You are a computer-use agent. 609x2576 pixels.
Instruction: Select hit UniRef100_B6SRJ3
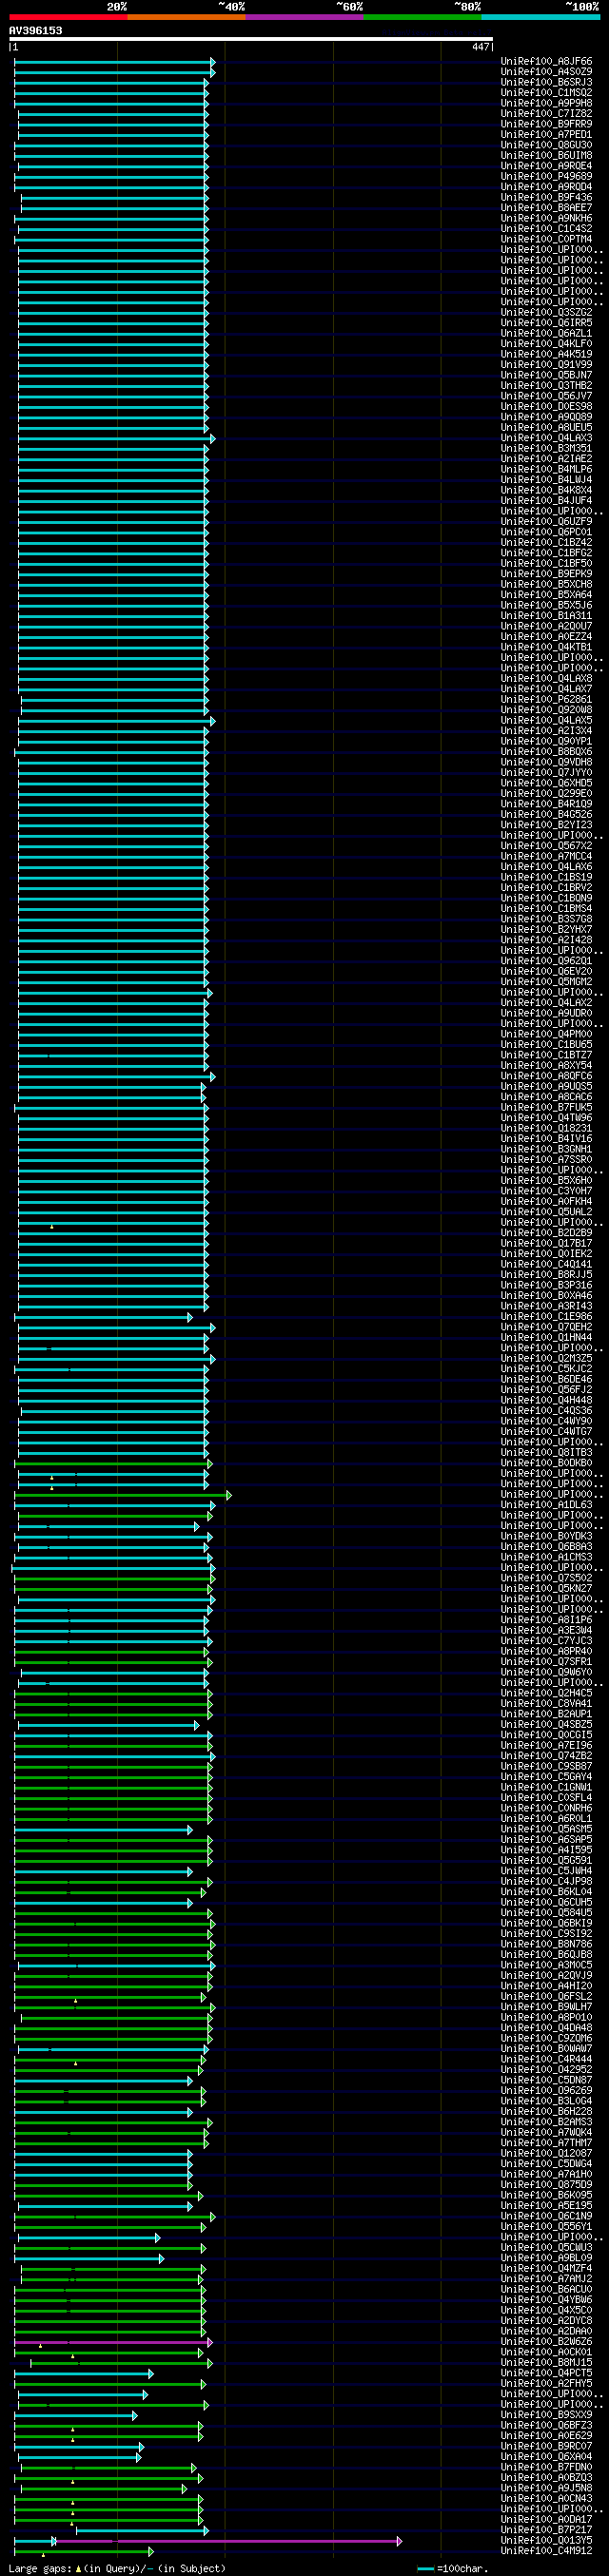point(546,83)
